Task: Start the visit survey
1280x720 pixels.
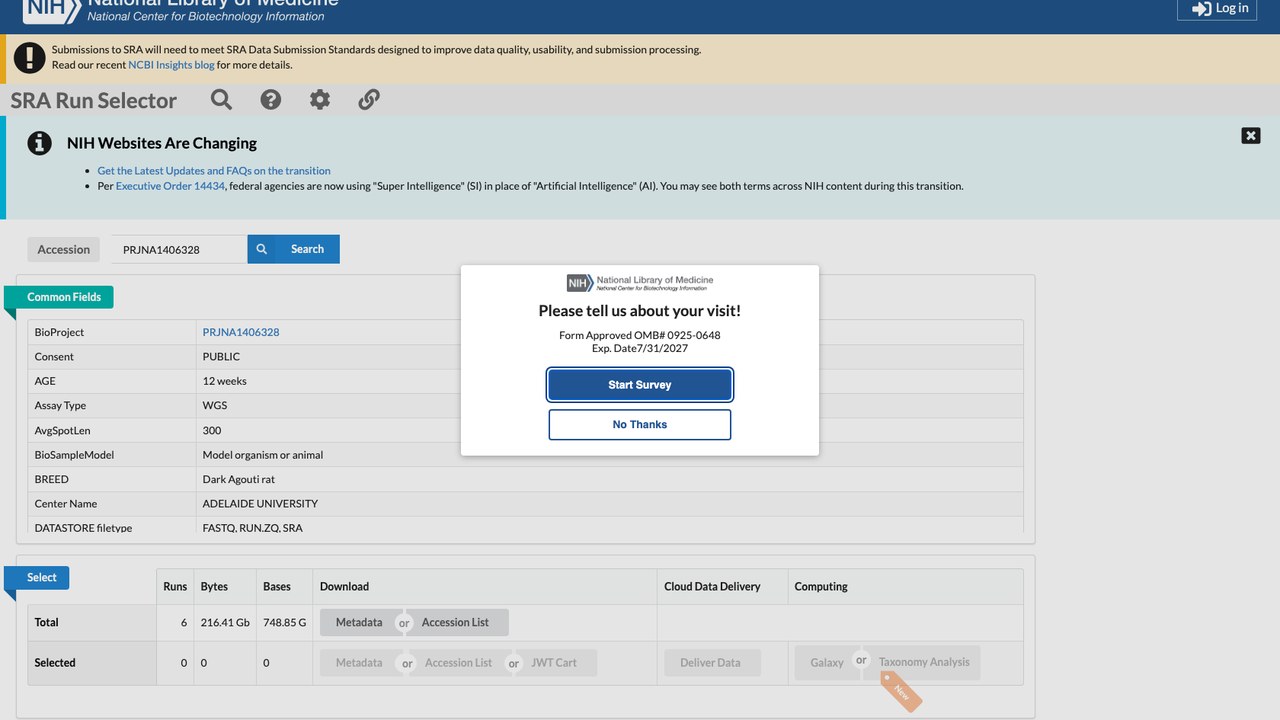Action: [x=640, y=385]
